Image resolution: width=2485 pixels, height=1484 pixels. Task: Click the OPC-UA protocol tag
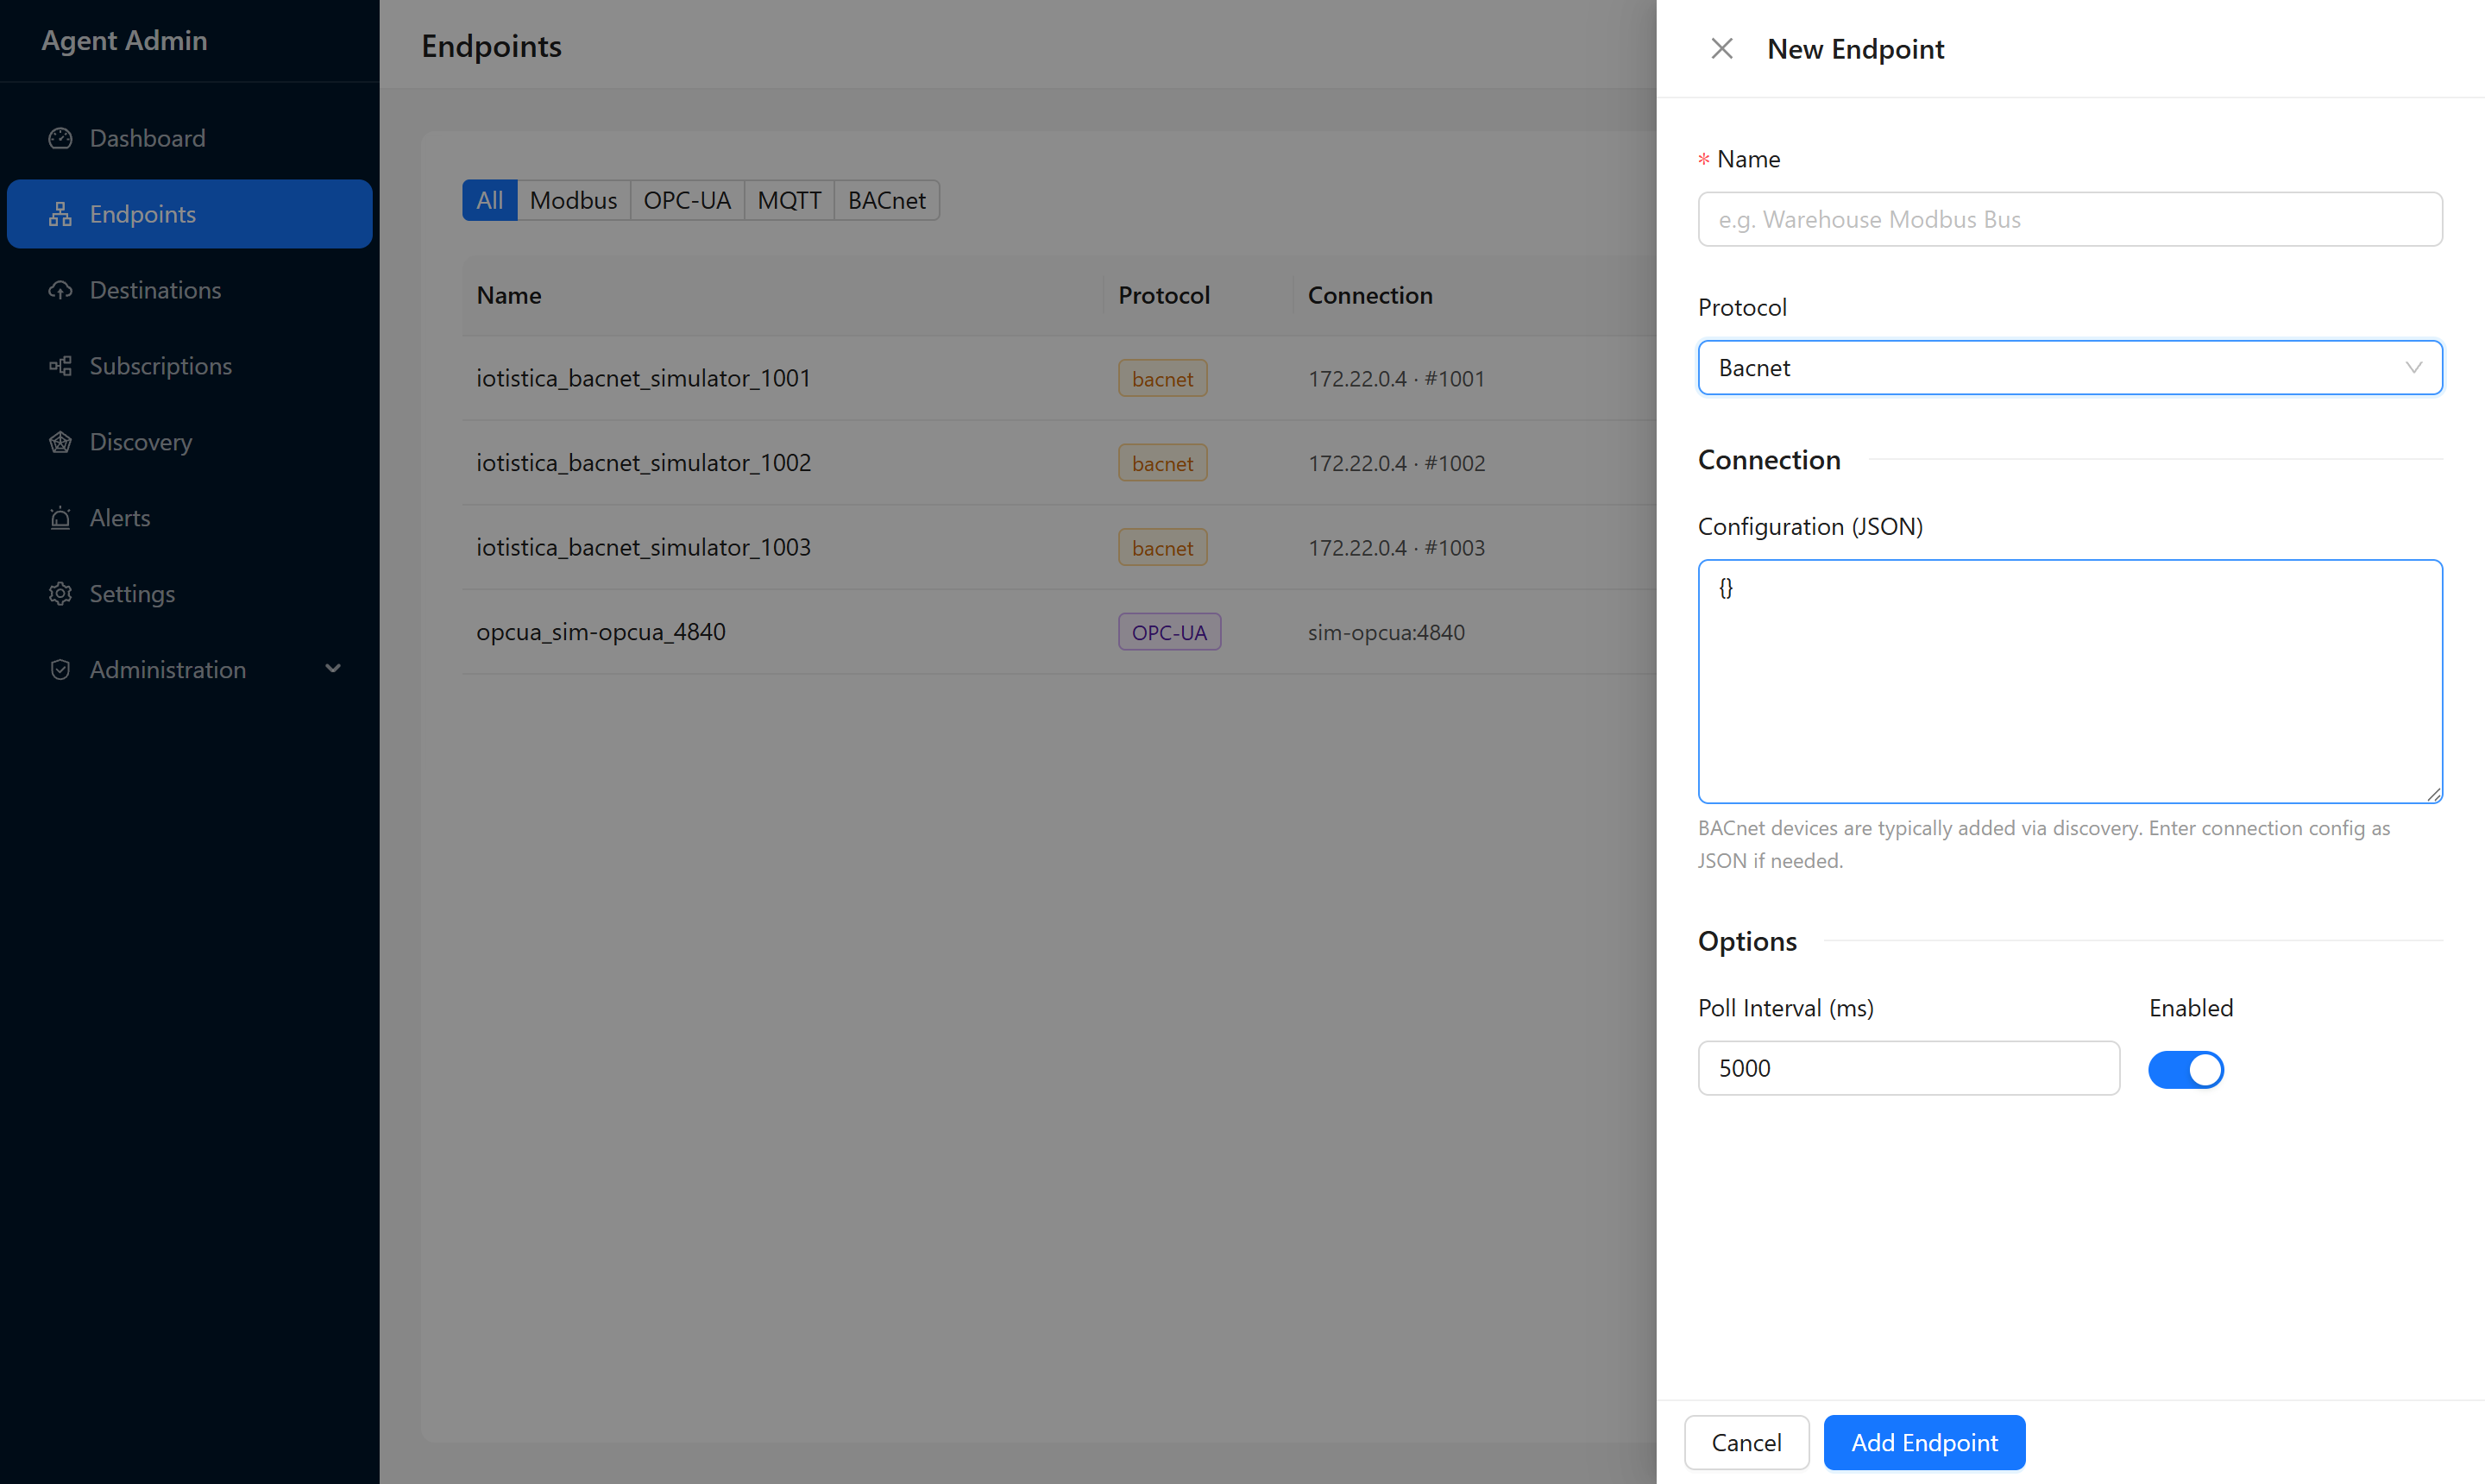click(x=1169, y=632)
